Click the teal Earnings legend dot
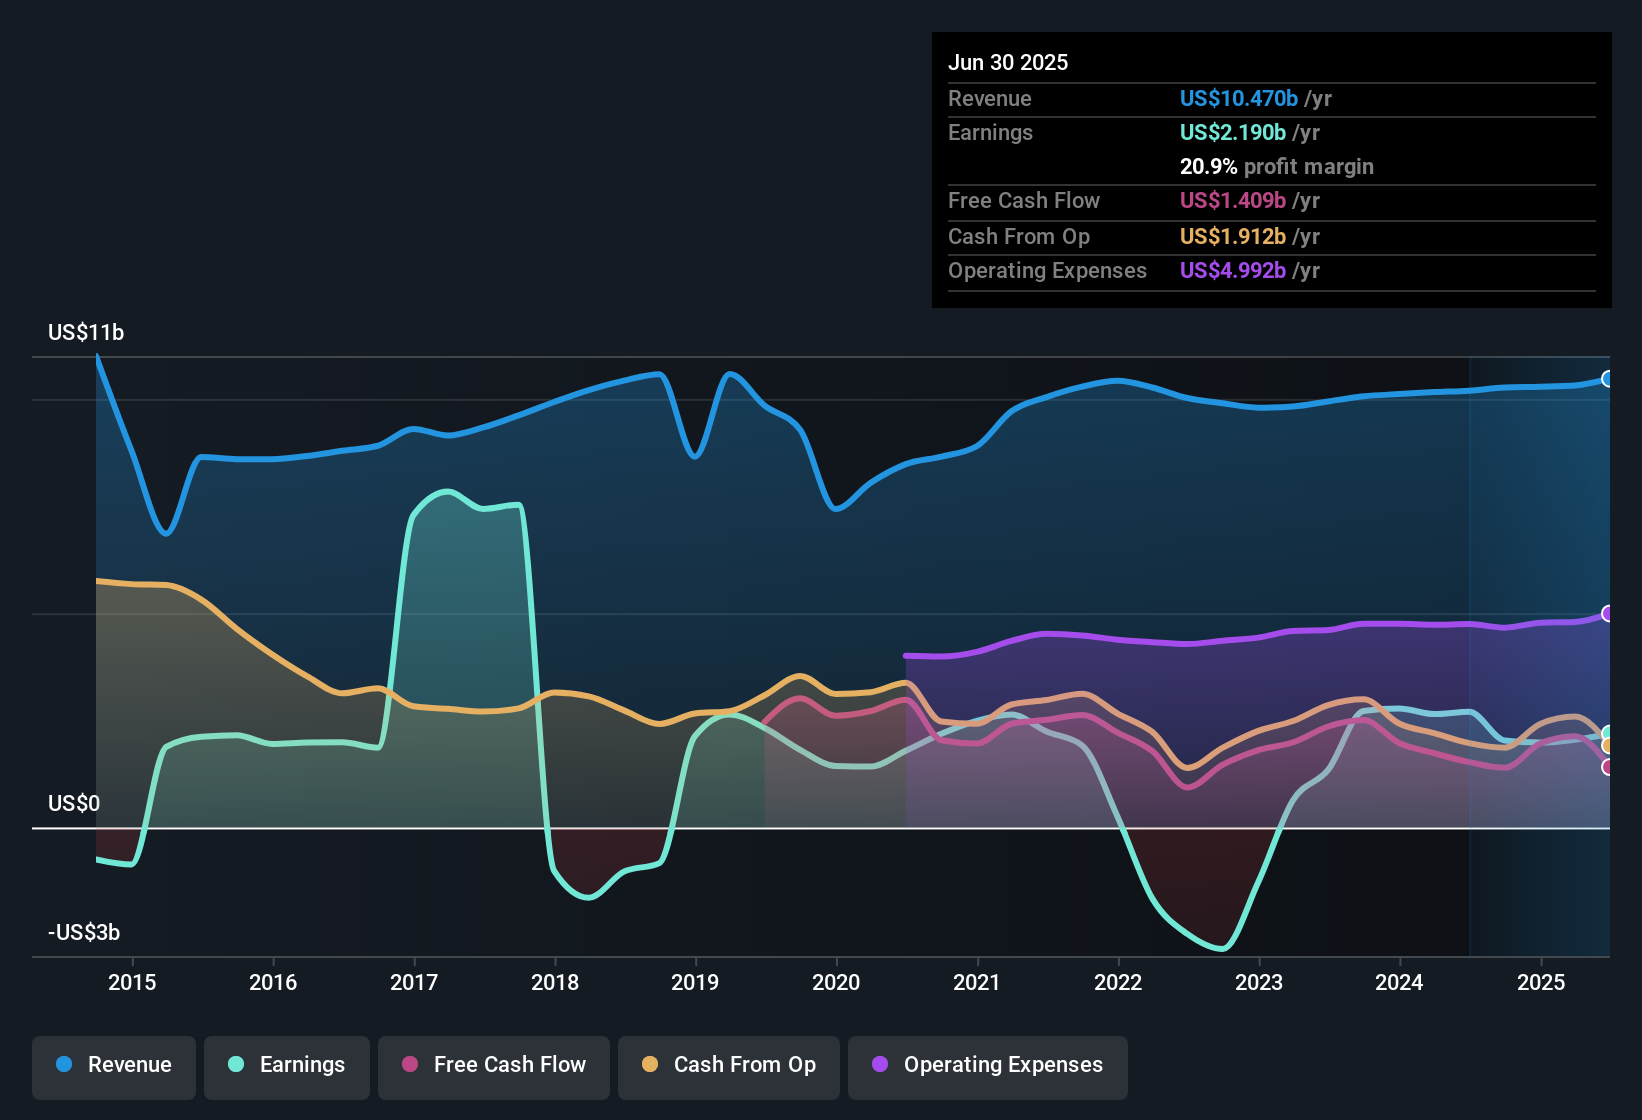Image resolution: width=1642 pixels, height=1120 pixels. click(x=236, y=1064)
